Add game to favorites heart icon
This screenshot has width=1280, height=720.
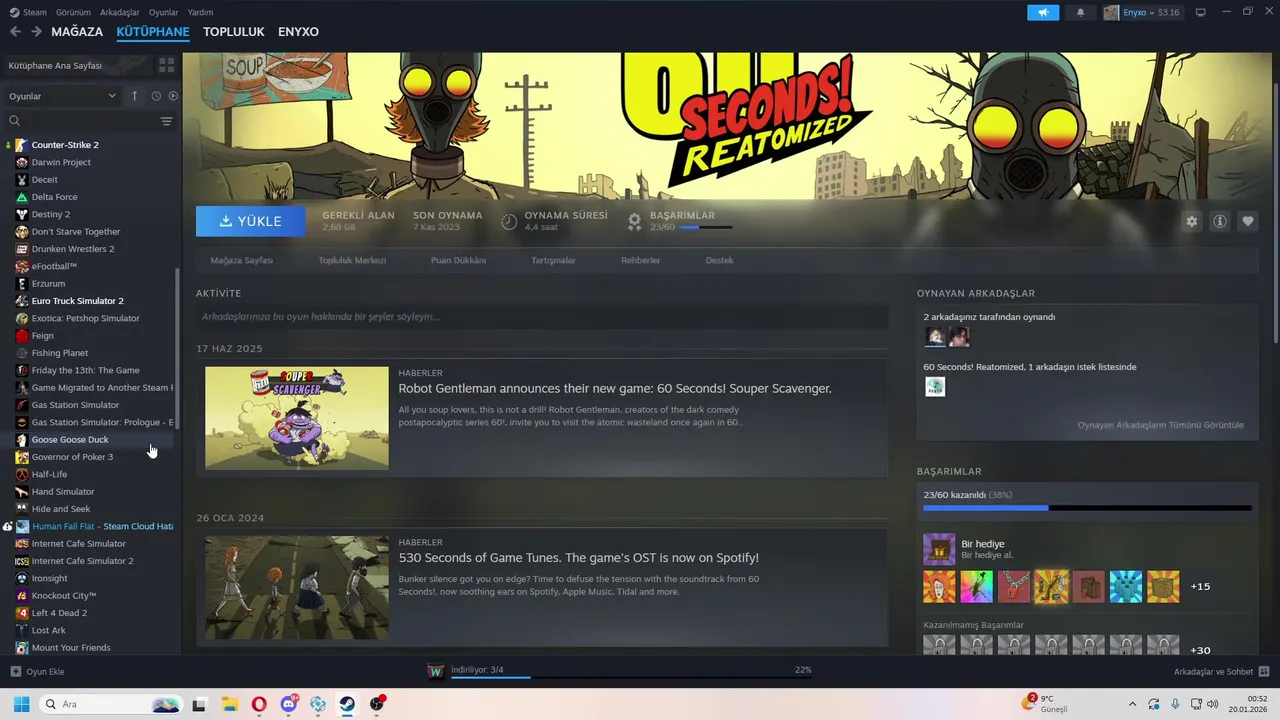coord(1248,221)
